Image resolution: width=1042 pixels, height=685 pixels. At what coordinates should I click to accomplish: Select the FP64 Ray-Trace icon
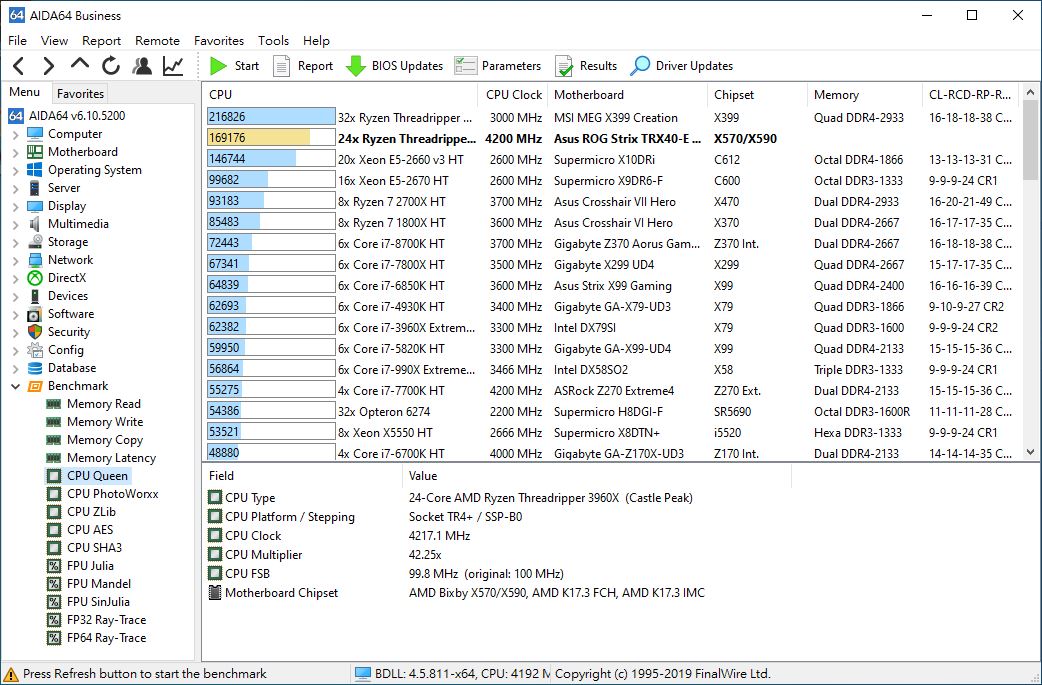click(54, 638)
